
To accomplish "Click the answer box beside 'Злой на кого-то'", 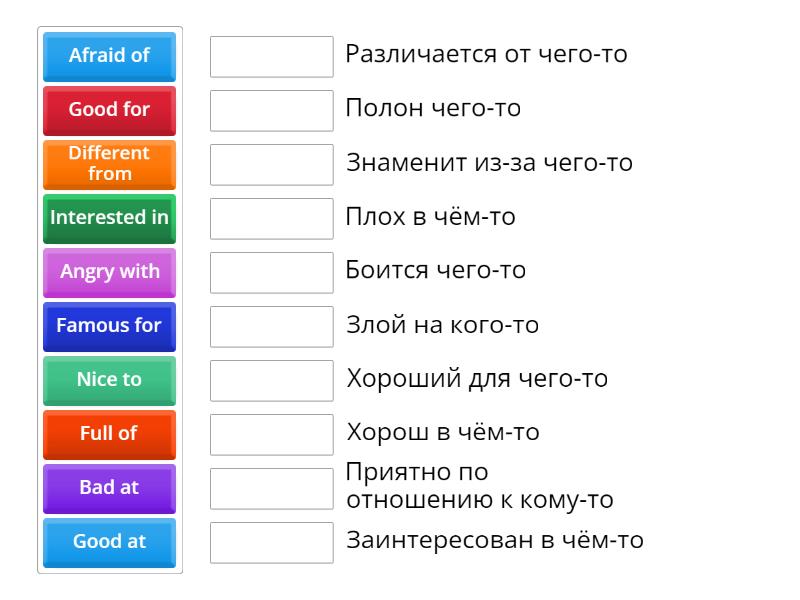I will (271, 325).
